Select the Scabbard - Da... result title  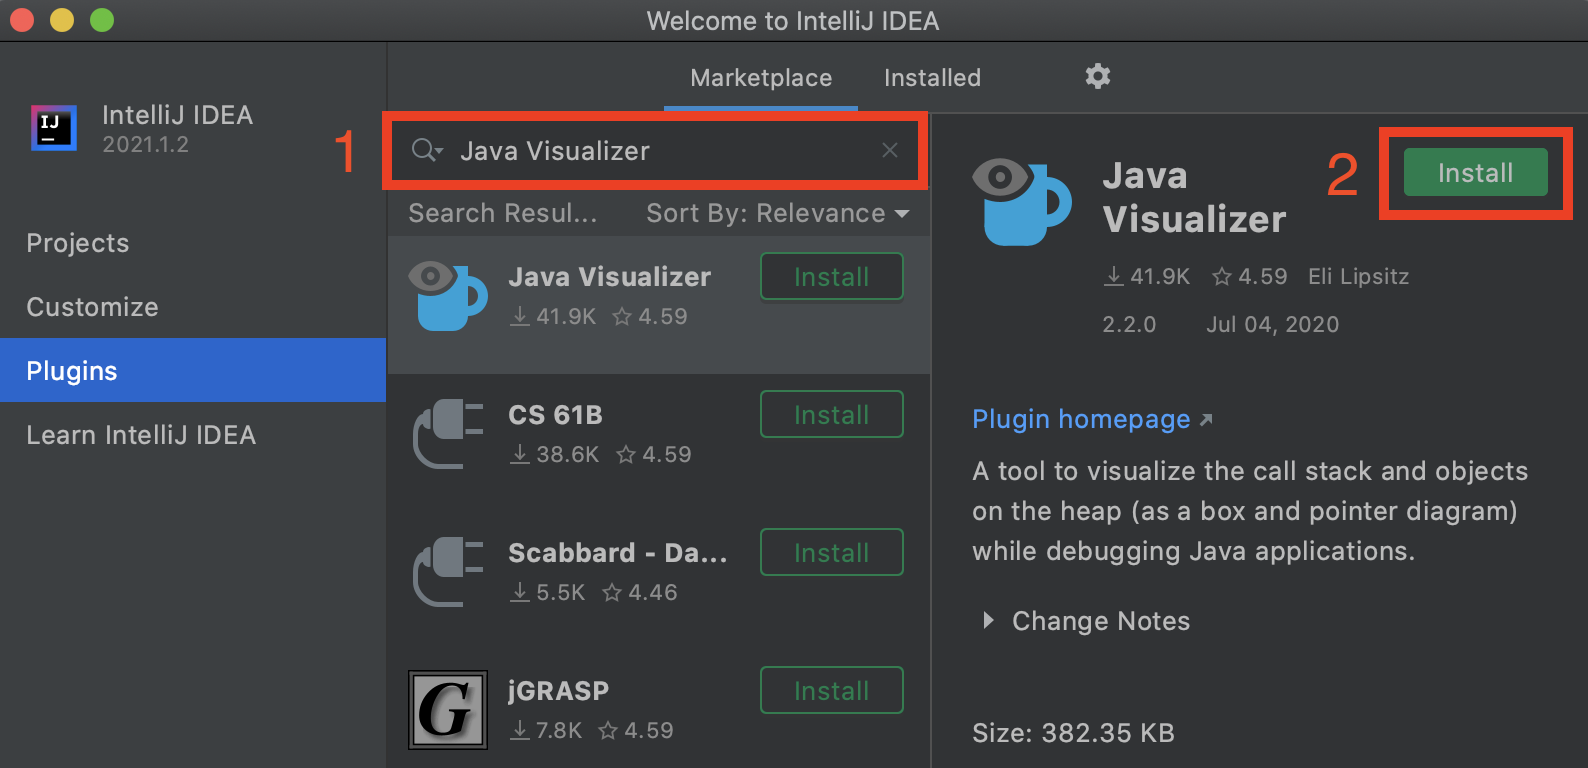617,553
